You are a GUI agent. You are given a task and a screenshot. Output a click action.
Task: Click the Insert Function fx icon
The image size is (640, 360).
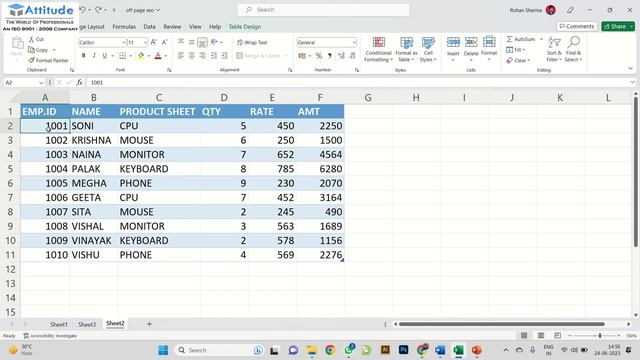click(80, 82)
